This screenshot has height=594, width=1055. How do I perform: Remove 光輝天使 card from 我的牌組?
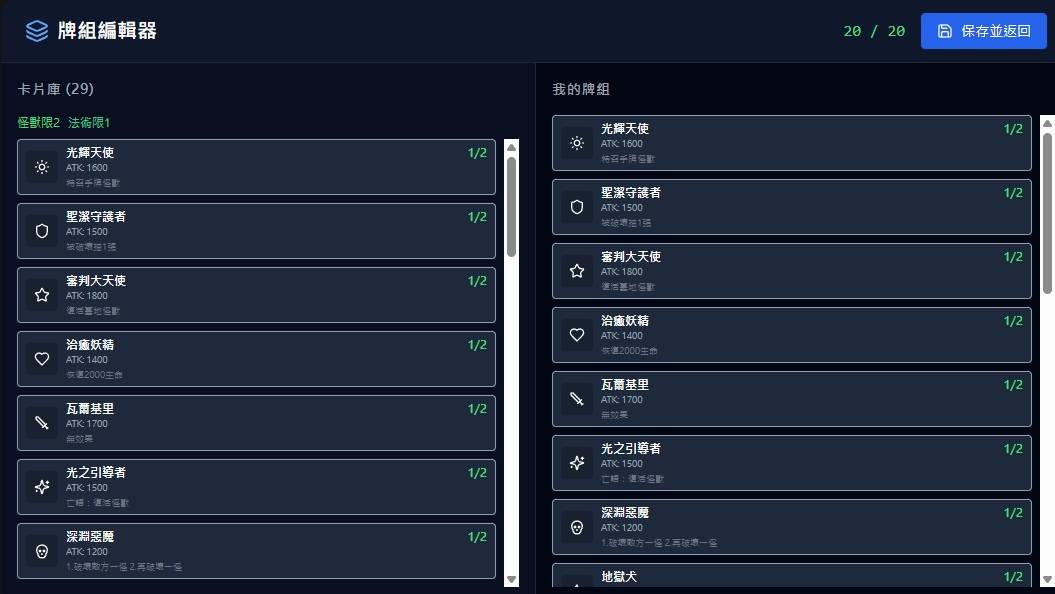[x=791, y=143]
